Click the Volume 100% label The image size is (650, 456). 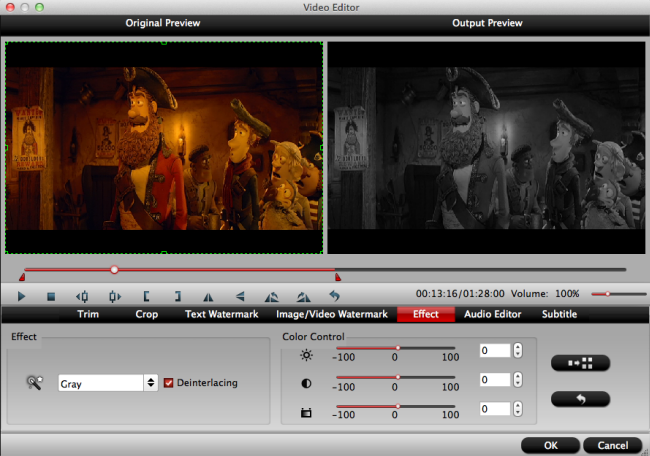click(545, 293)
